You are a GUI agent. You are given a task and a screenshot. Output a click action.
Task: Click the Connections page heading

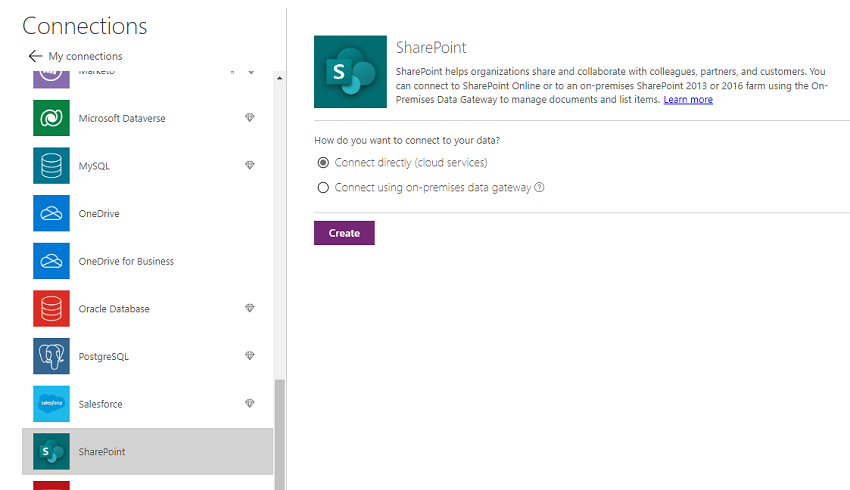(85, 26)
